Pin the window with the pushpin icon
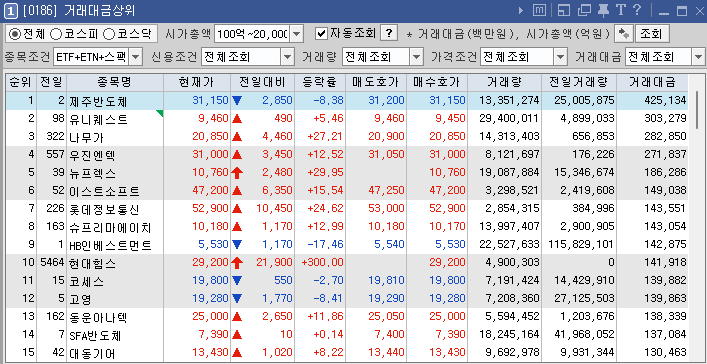Screen dimensions: 707x364 pos(603,10)
